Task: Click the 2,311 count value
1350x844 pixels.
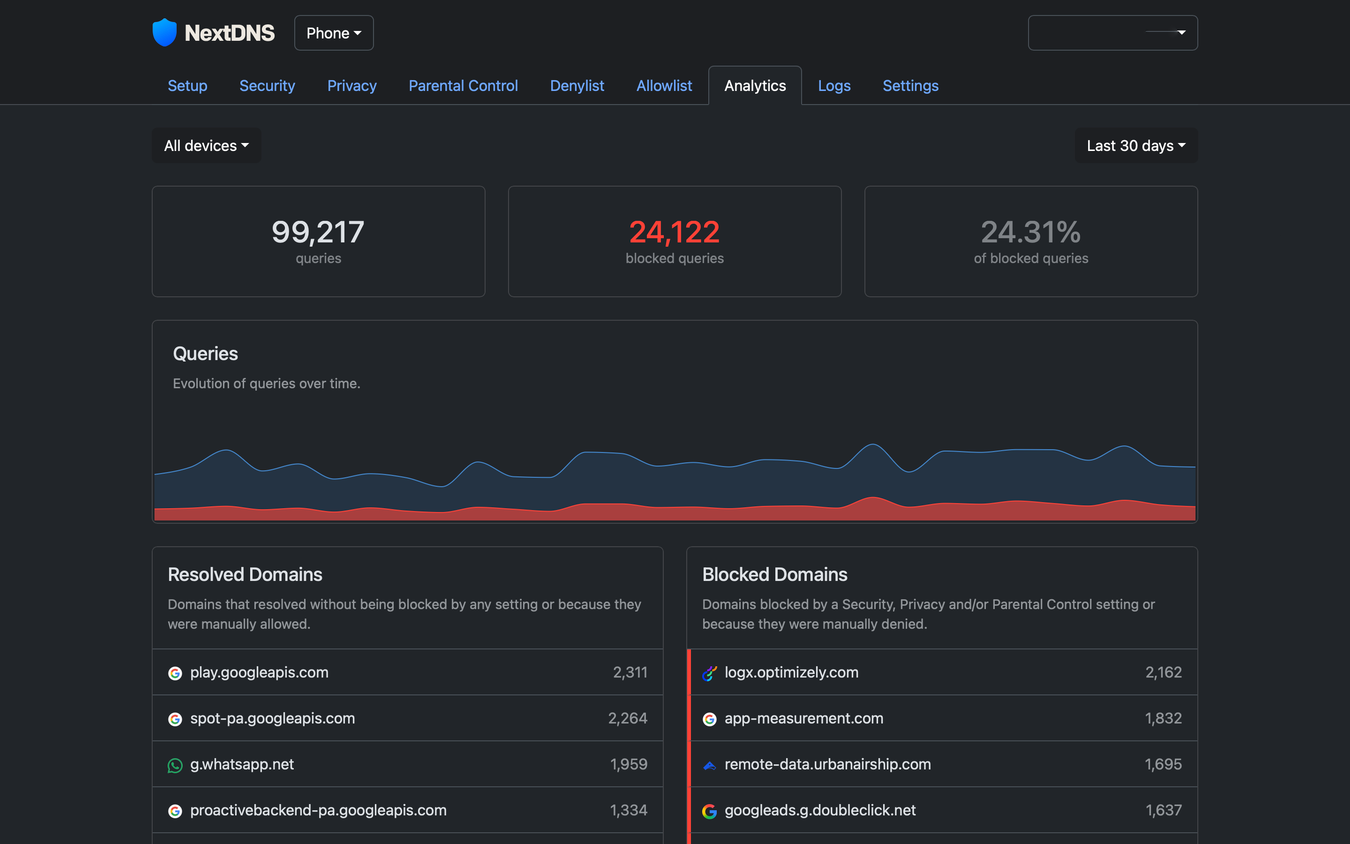Action: click(630, 673)
